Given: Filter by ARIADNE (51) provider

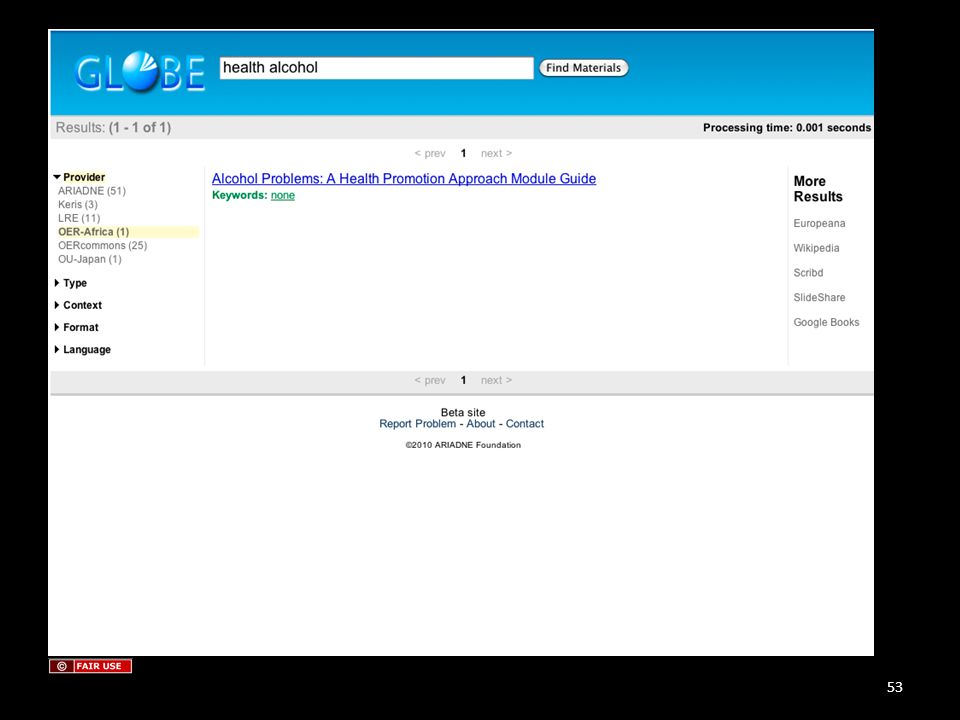Looking at the screenshot, I should (x=92, y=191).
